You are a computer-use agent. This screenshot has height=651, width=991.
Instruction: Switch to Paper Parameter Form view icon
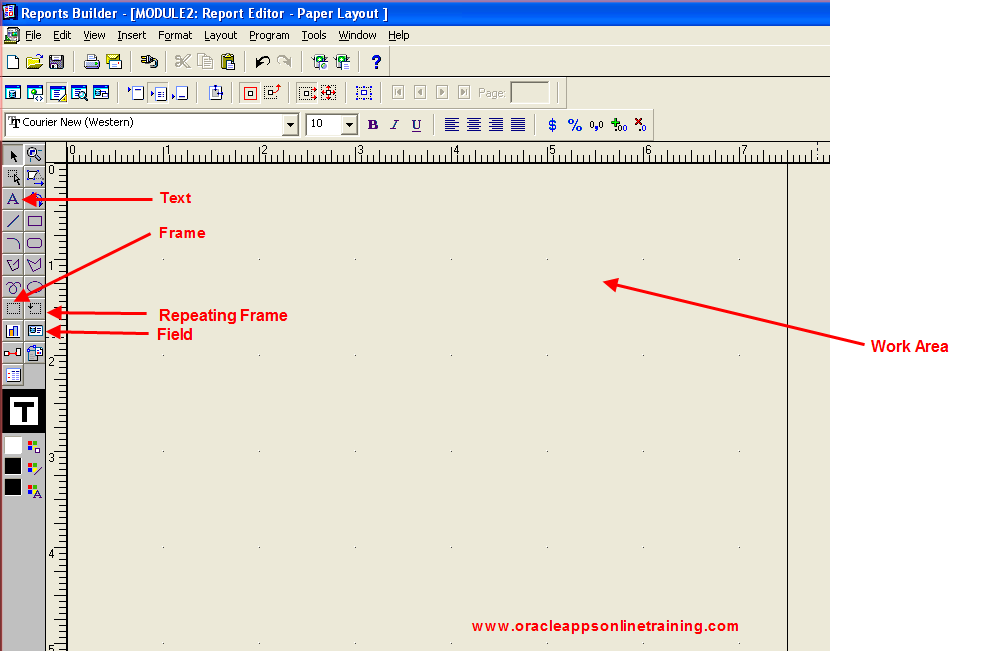tap(101, 93)
